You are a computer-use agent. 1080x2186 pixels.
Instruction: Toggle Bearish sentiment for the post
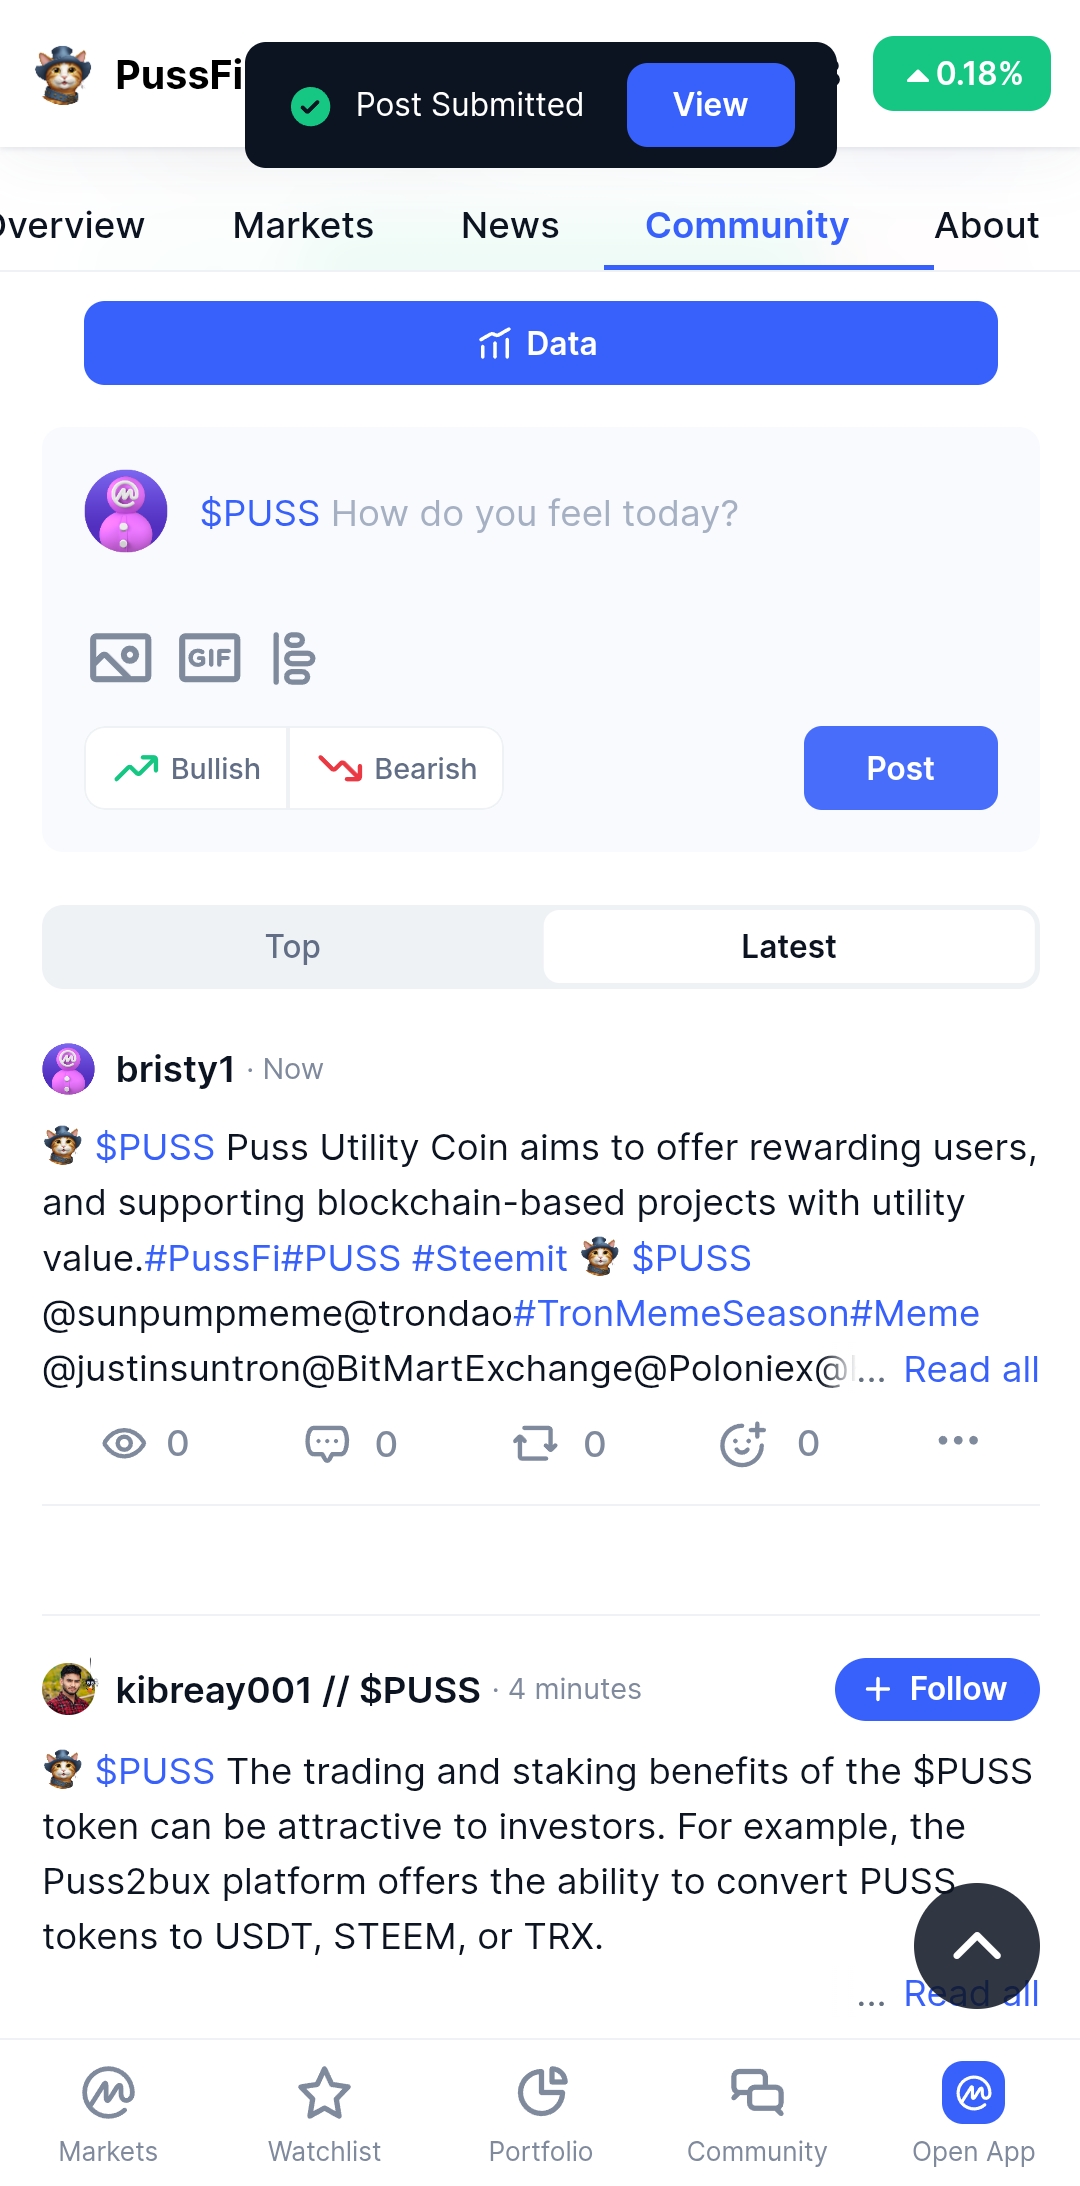tap(396, 768)
